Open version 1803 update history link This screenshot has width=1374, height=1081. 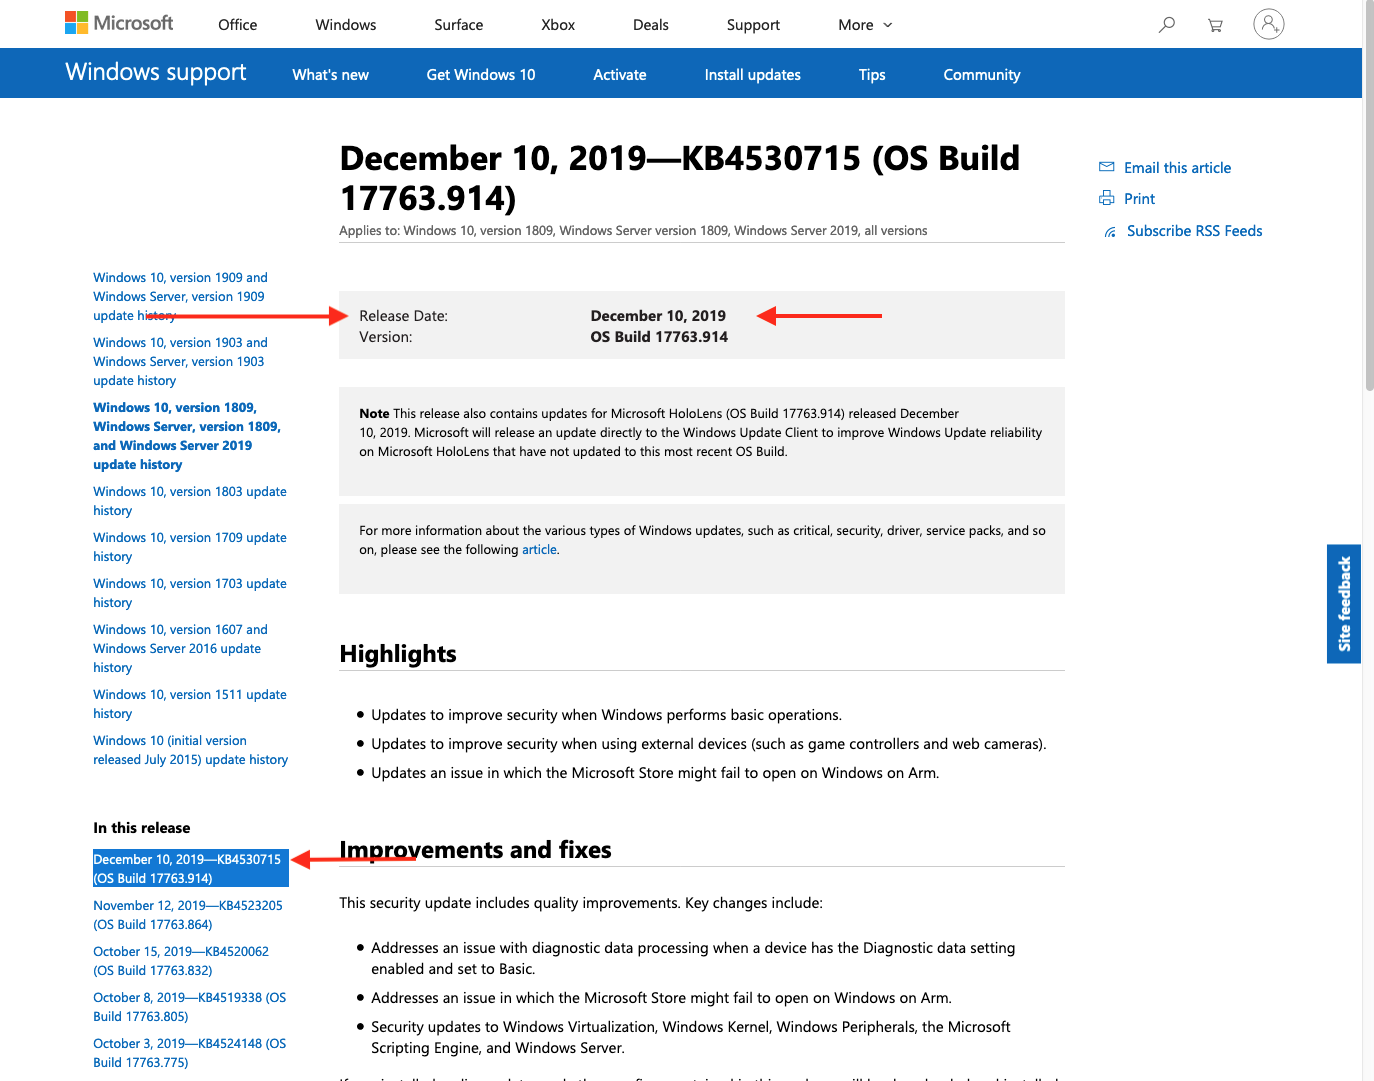click(x=190, y=501)
